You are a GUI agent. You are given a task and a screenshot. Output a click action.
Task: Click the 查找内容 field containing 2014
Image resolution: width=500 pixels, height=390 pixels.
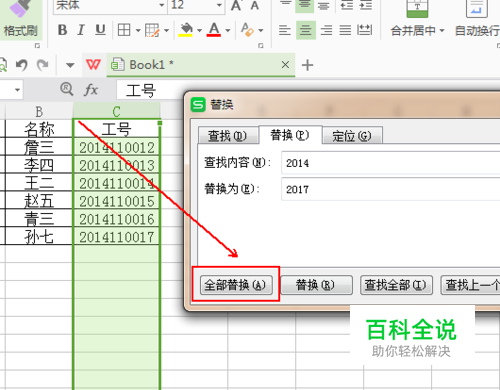[391, 163]
